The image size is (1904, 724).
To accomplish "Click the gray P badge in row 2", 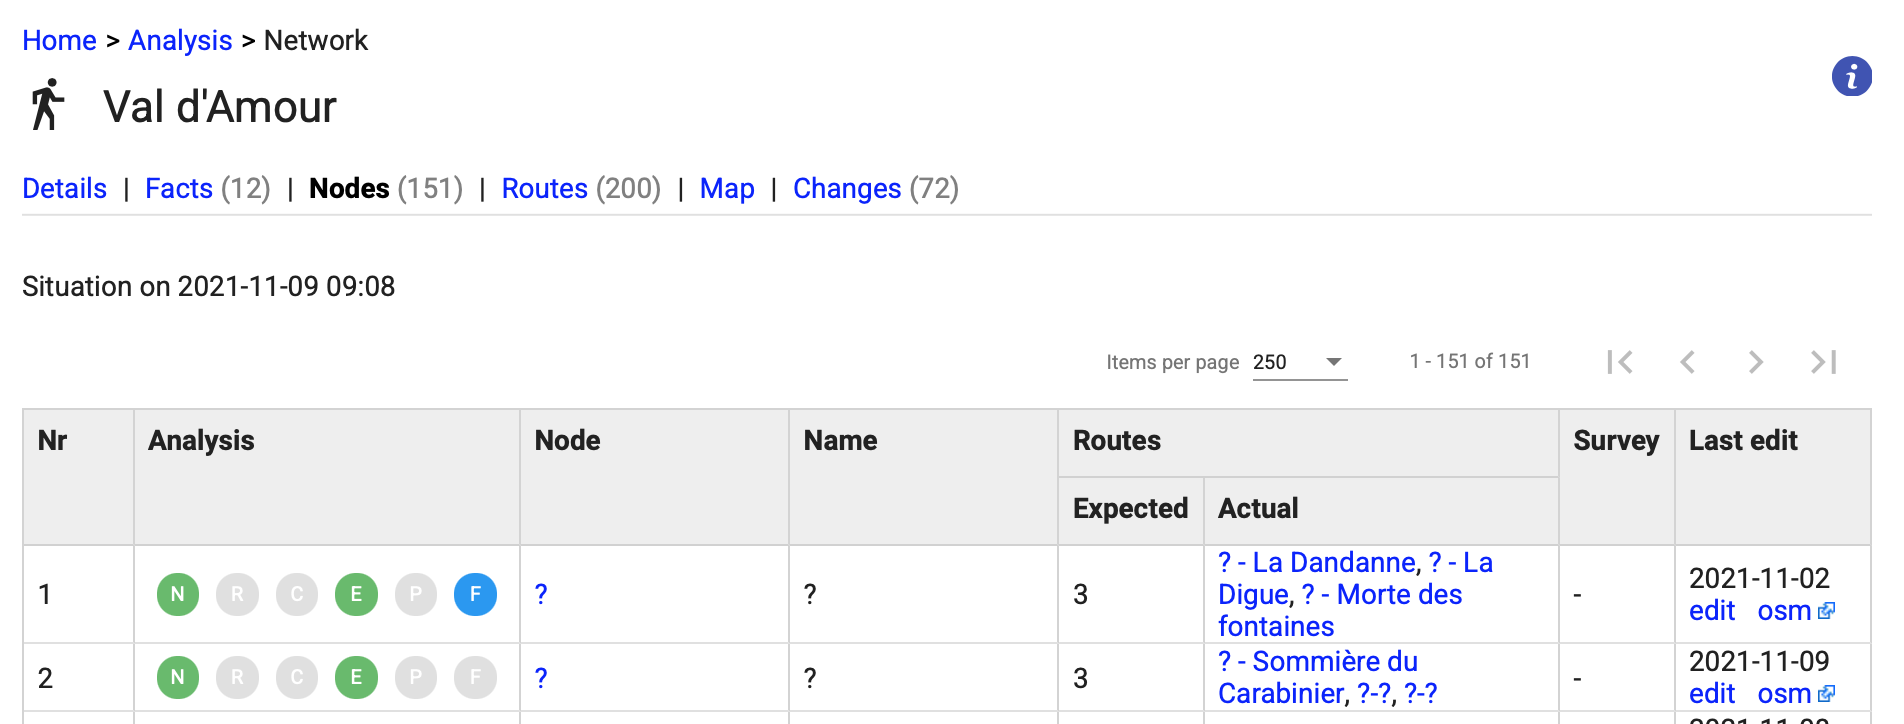I will click(x=415, y=677).
